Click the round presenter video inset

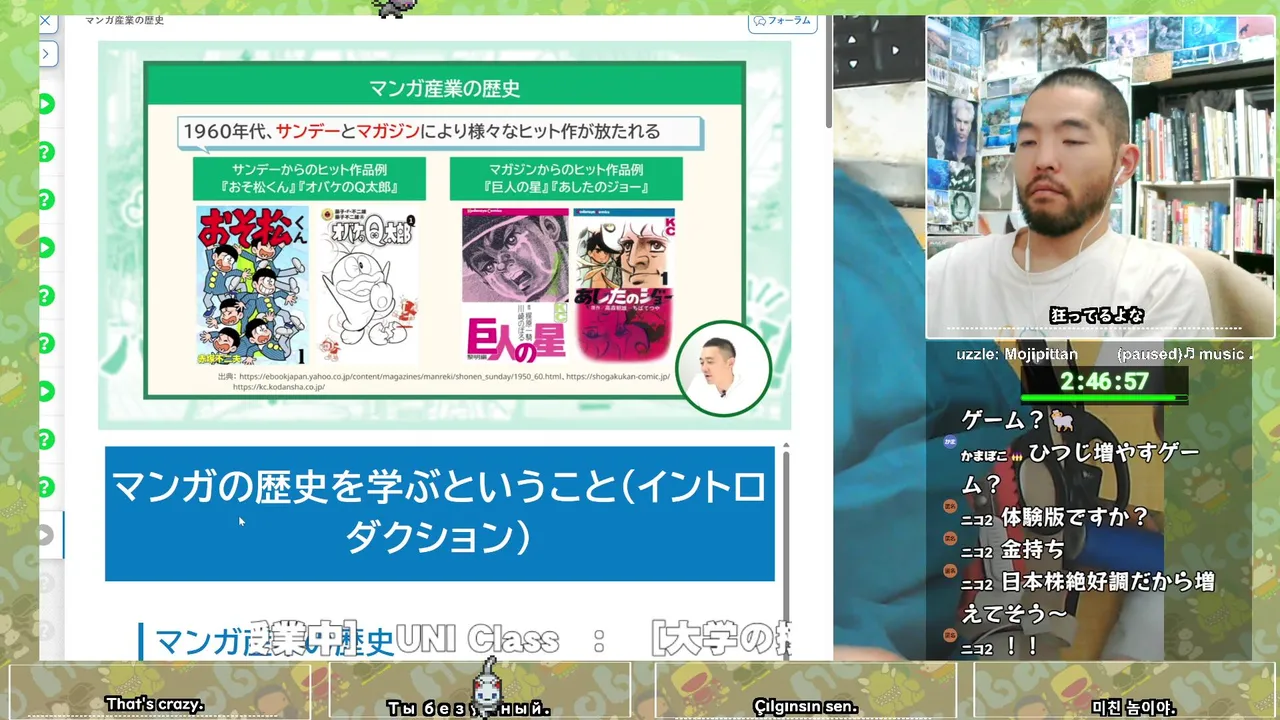pos(723,368)
